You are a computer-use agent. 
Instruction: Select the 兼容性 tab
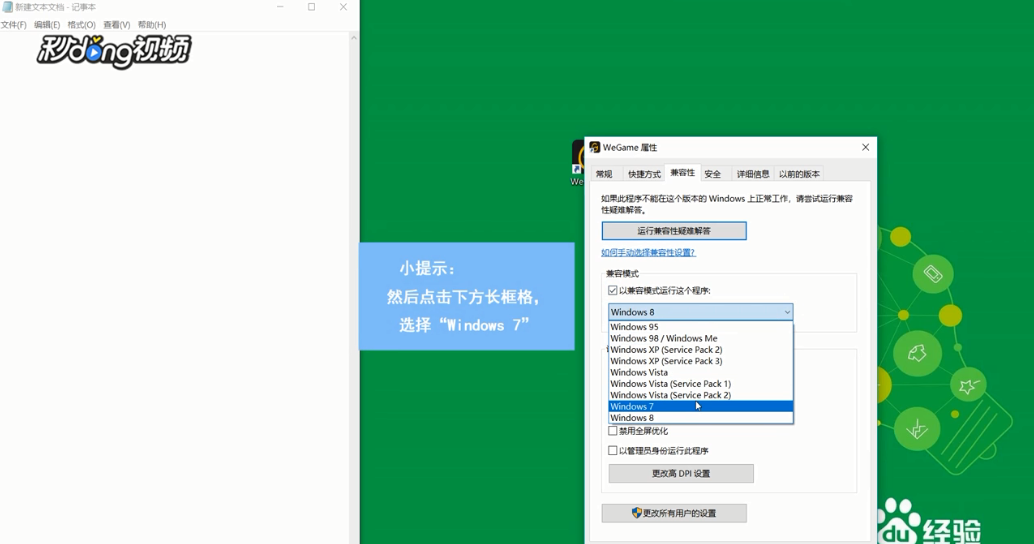[683, 173]
